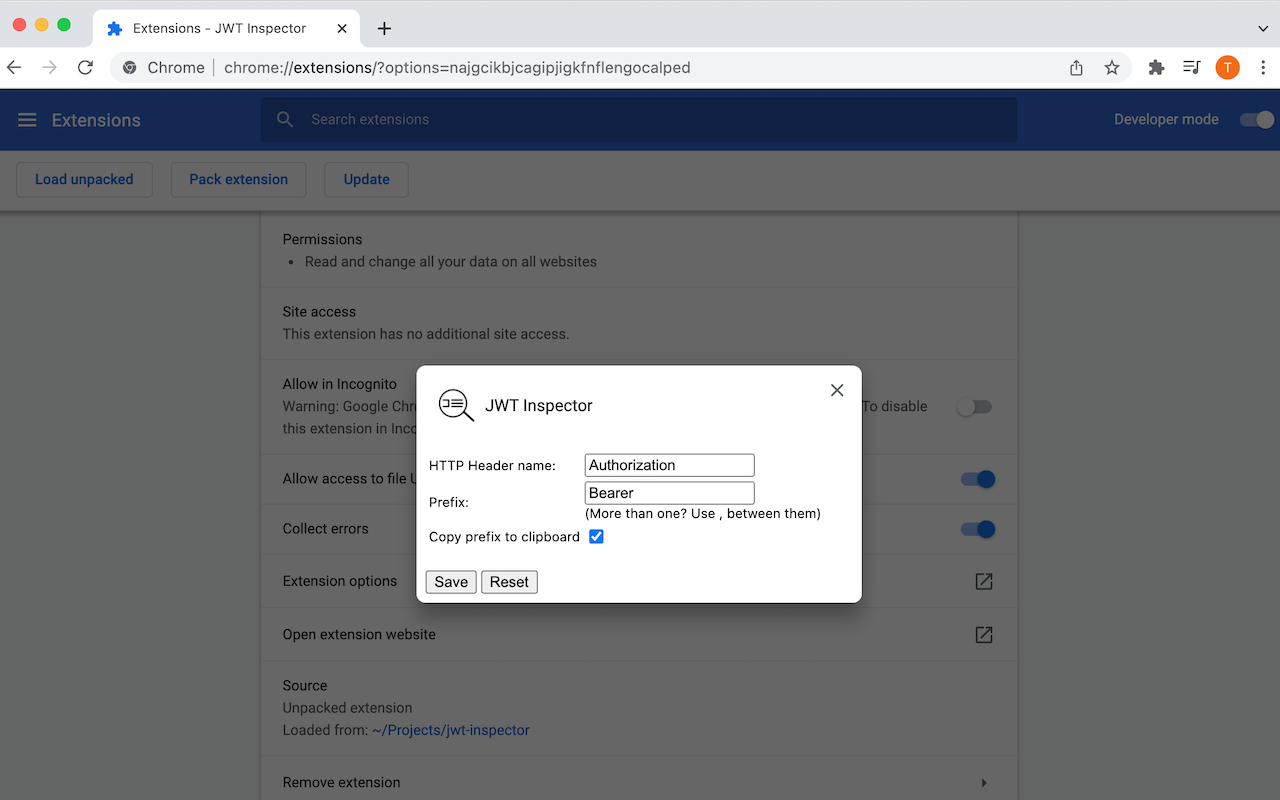Uncheck Copy prefix to clipboard checkbox
This screenshot has width=1280, height=800.
[596, 537]
